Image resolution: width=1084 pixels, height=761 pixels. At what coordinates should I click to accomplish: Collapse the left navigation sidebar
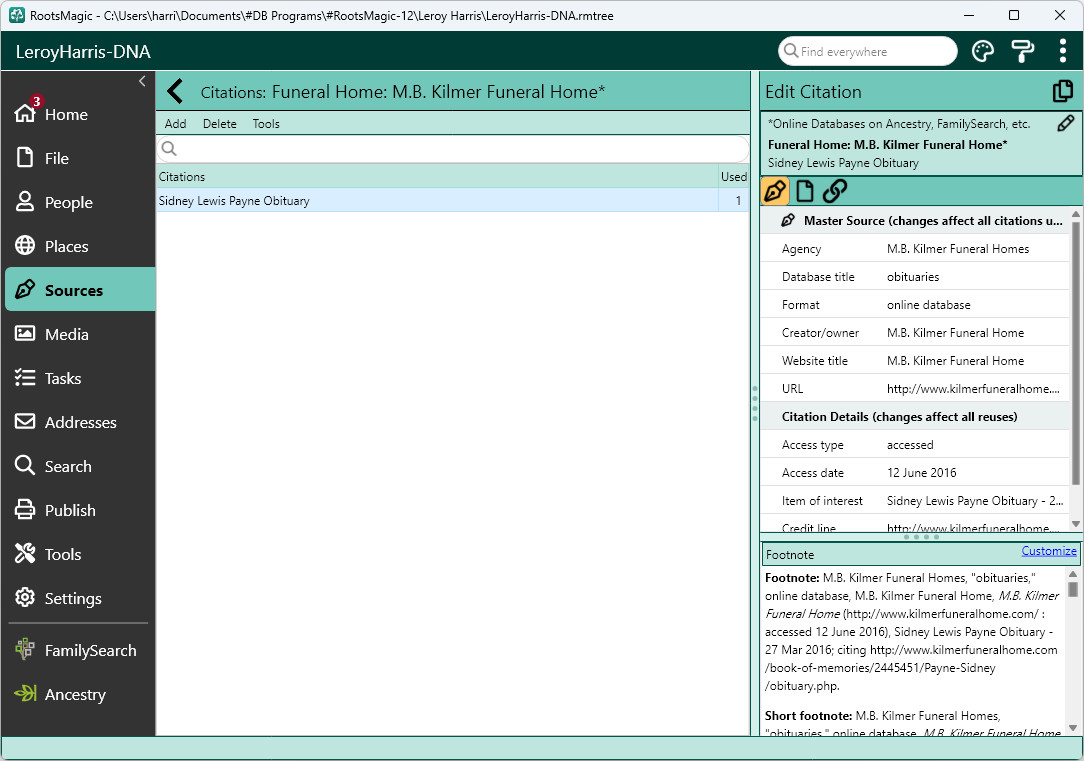tap(142, 81)
